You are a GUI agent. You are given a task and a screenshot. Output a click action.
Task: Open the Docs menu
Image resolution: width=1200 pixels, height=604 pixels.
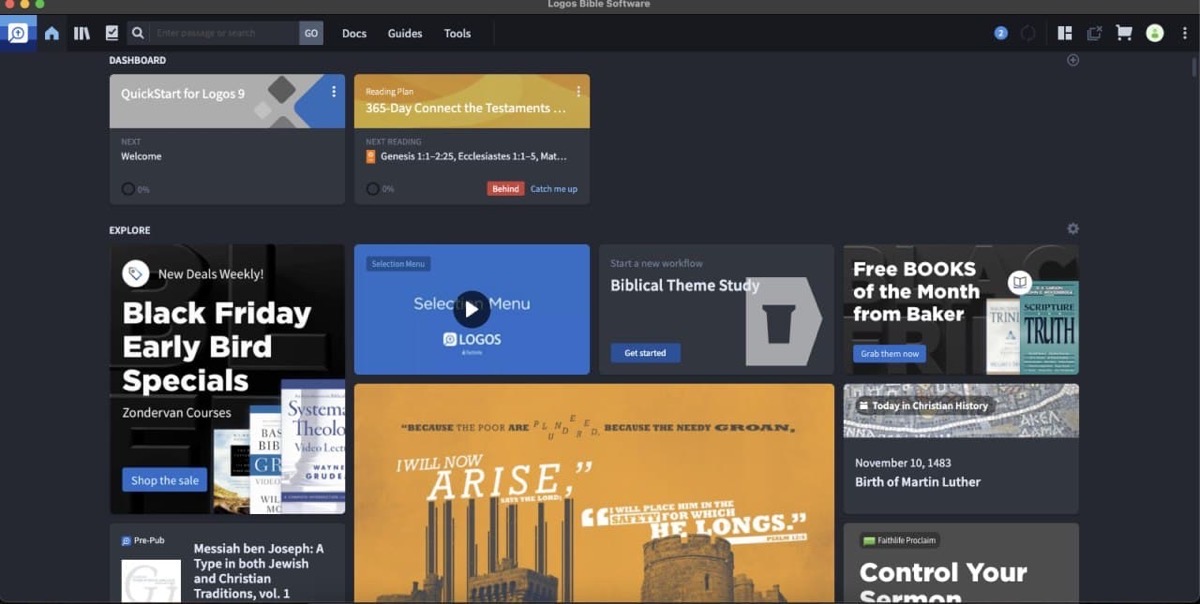(x=354, y=34)
